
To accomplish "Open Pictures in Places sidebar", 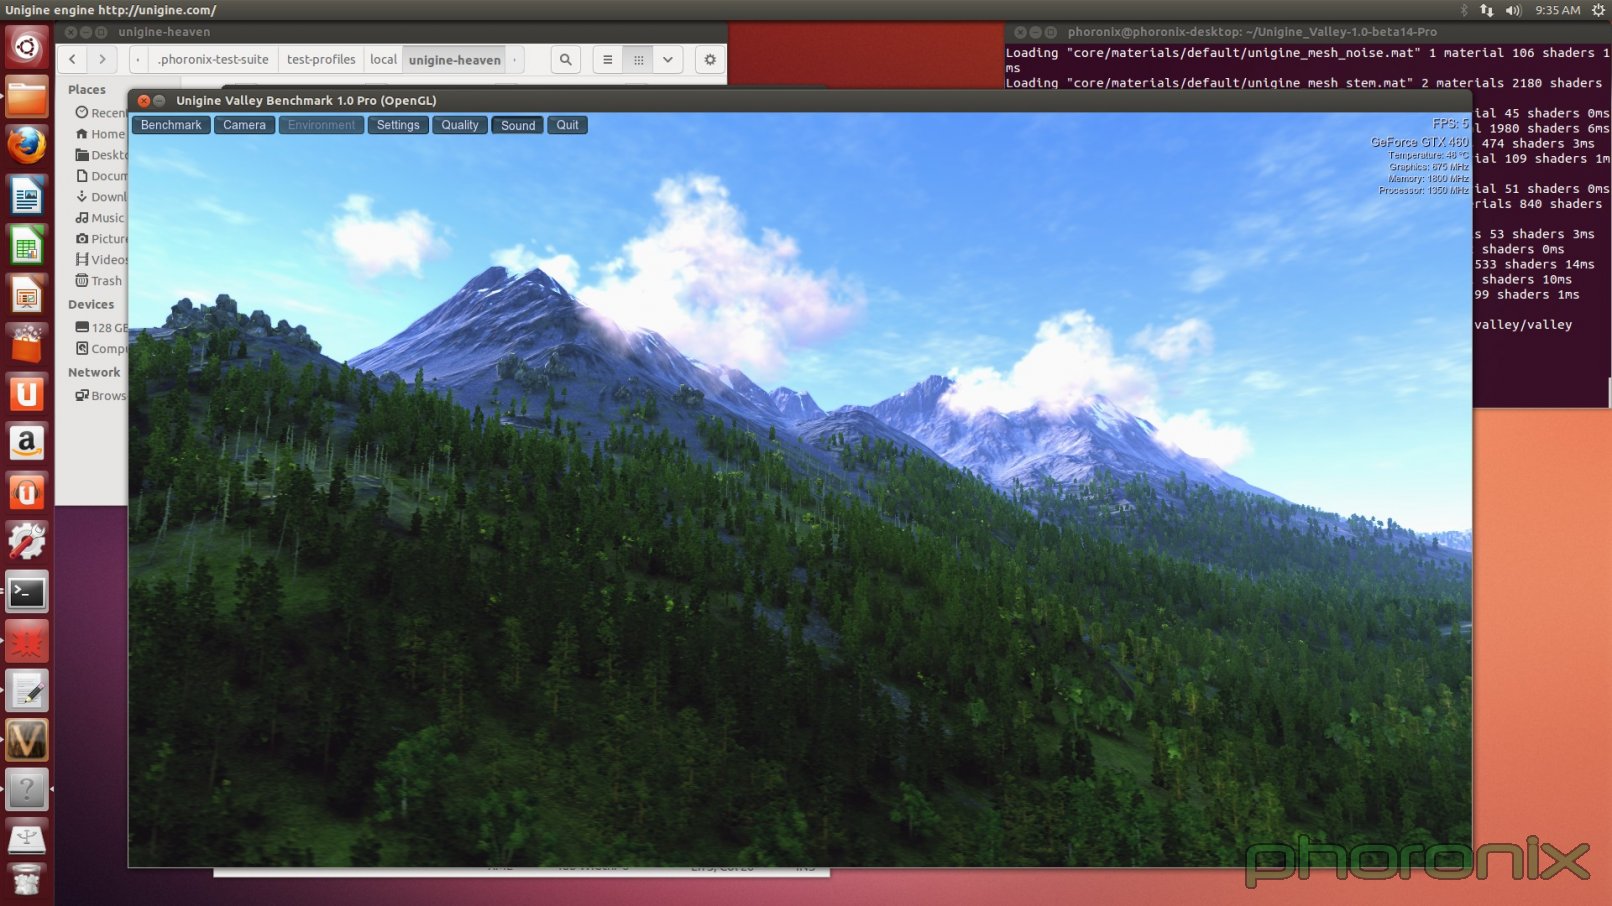I will point(100,239).
